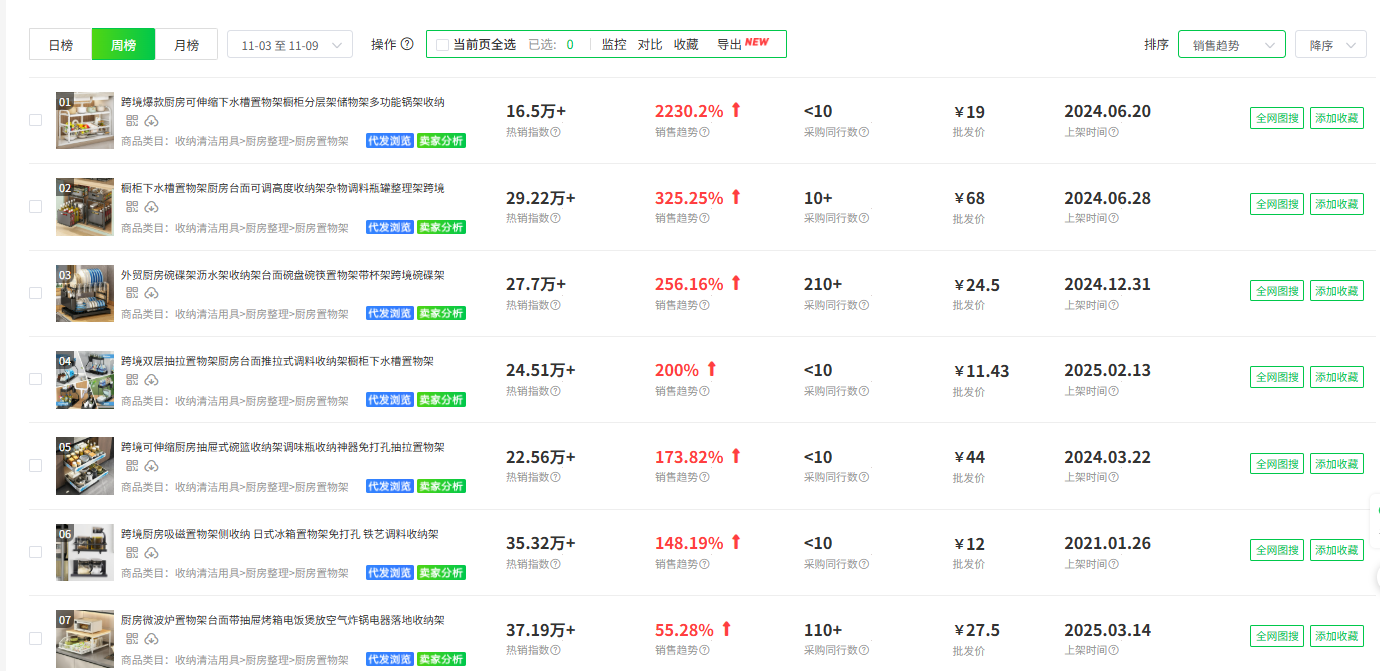Click 添加收藏 on rank 07 row
This screenshot has width=1380, height=671.
coord(1336,635)
